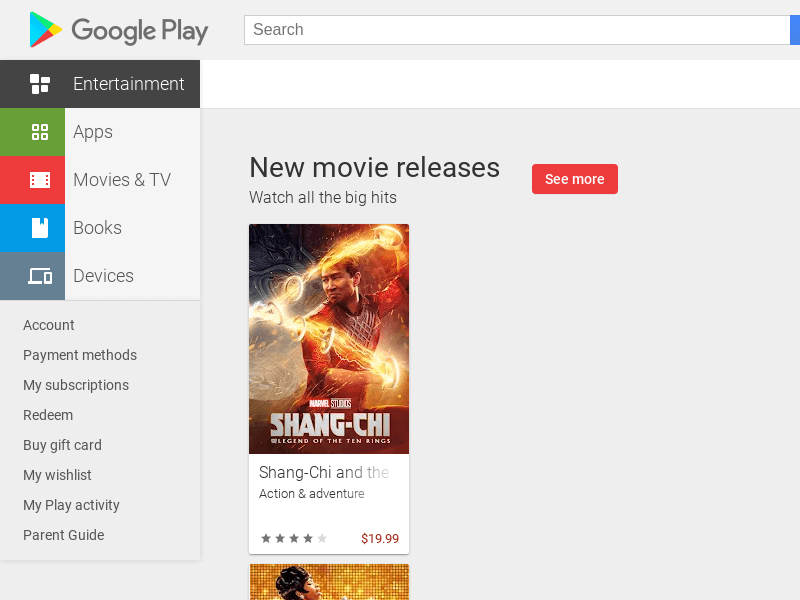Screen dimensions: 800x600
Task: Click the New movie releases heading
Action: pos(374,168)
